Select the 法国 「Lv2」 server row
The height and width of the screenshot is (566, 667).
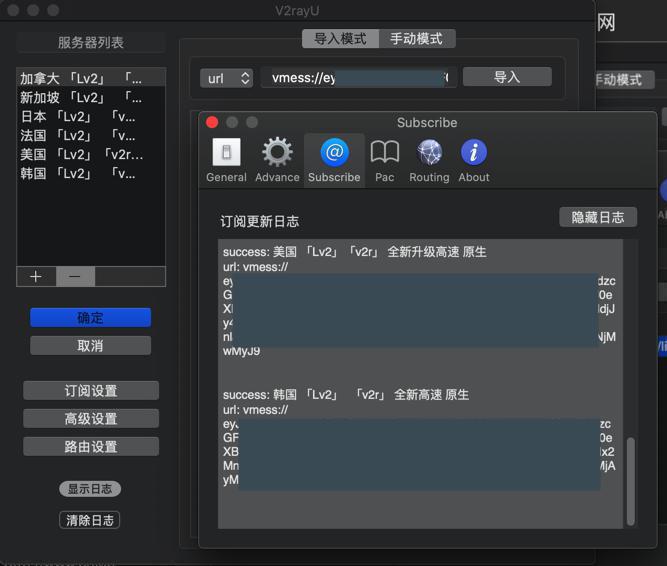point(91,135)
